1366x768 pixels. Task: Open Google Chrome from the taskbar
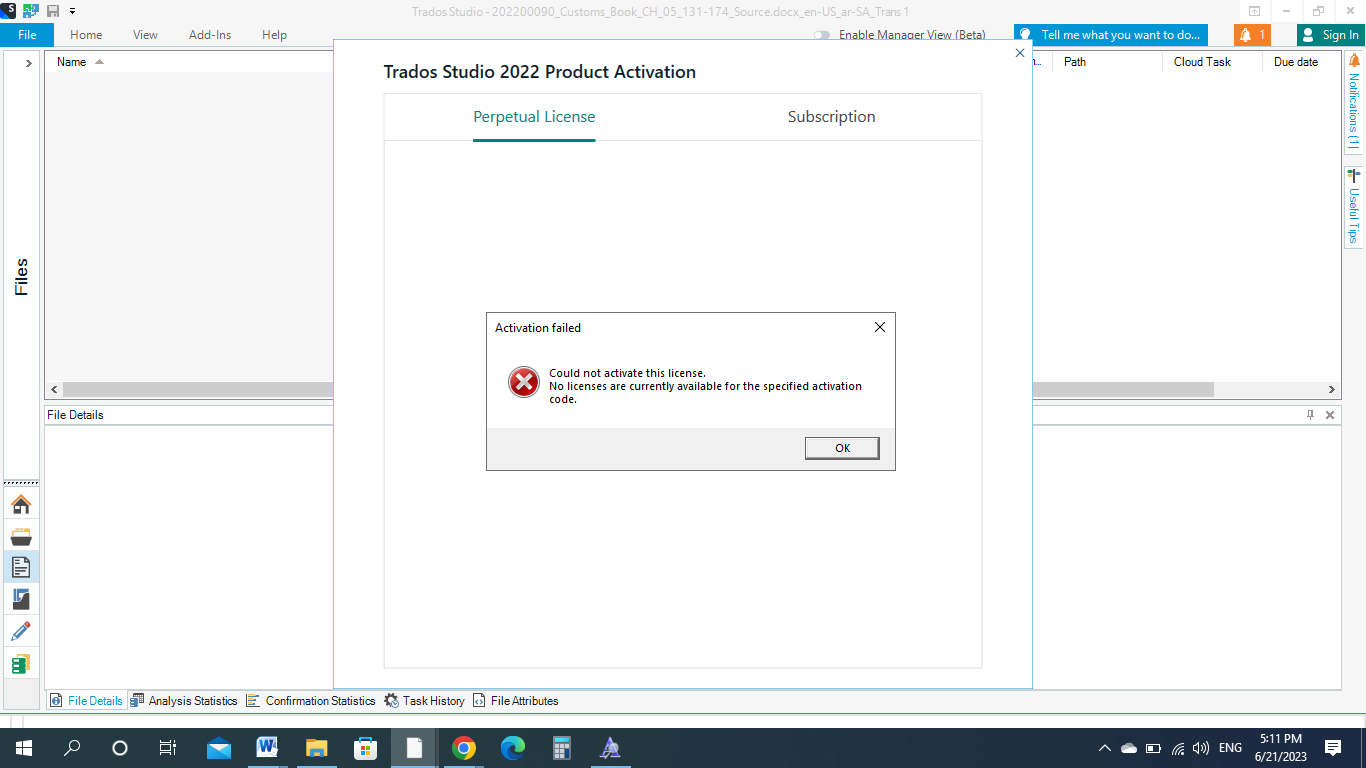(x=463, y=747)
